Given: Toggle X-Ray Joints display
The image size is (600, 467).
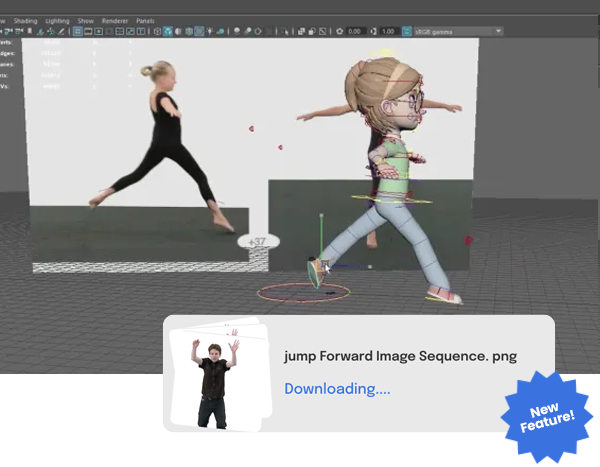Looking at the screenshot, I should 323,31.
